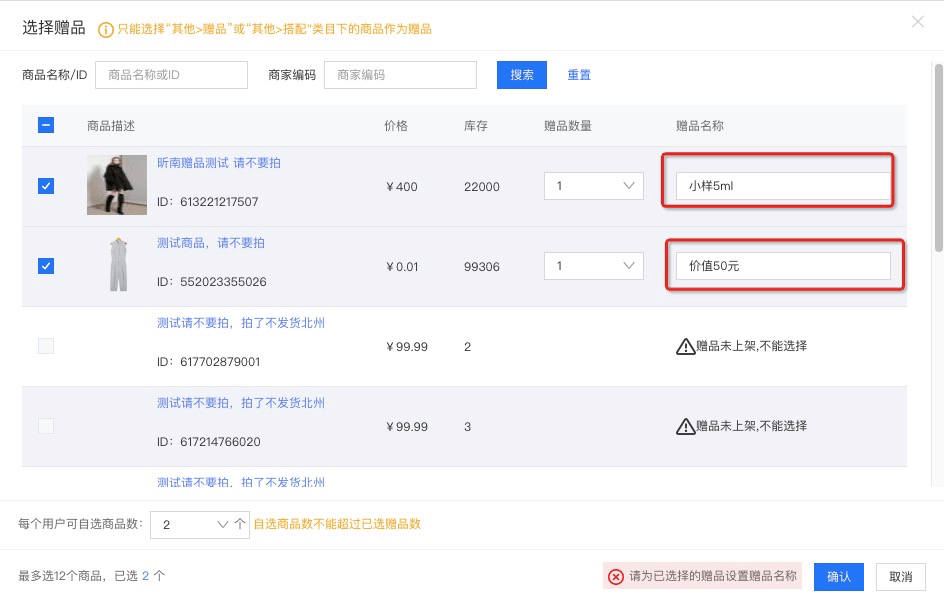Click the orange info icon beside 选择赠品
This screenshot has height=605, width=944.
pos(105,29)
